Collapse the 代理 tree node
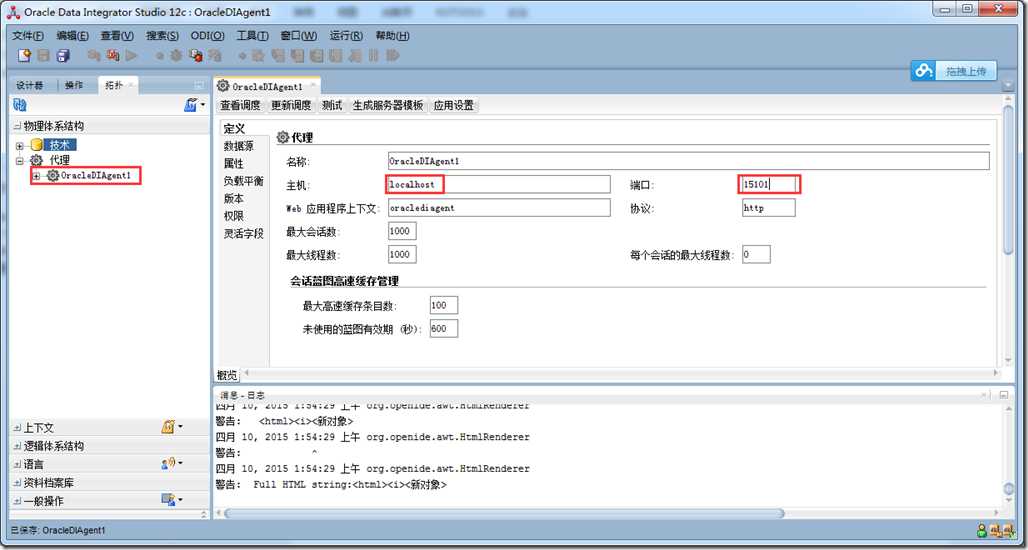The height and width of the screenshot is (550, 1028). (x=20, y=160)
